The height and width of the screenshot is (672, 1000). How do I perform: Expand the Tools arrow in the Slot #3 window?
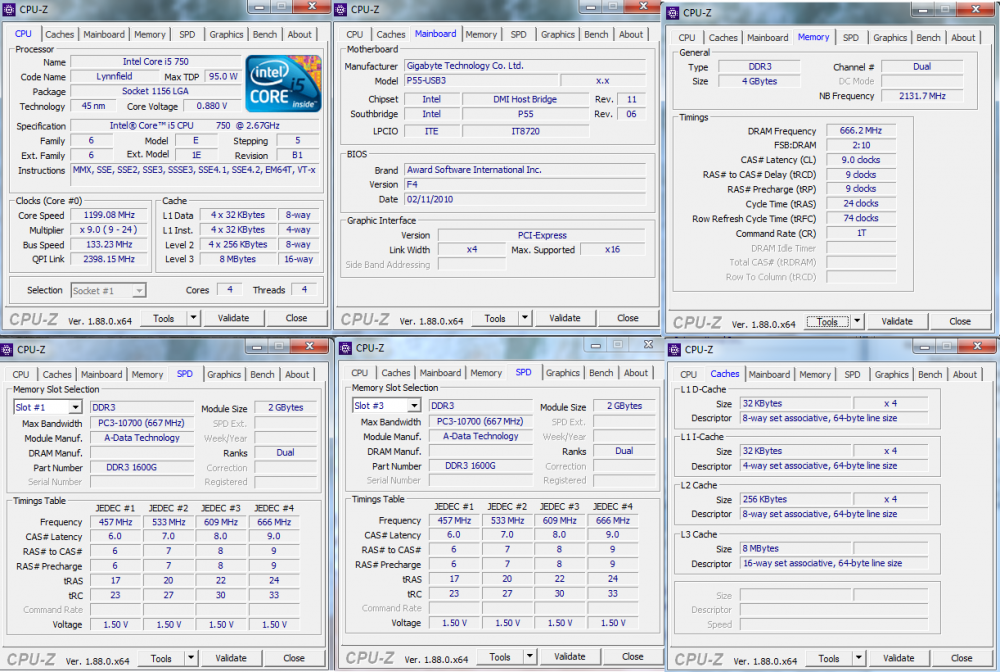(529, 657)
